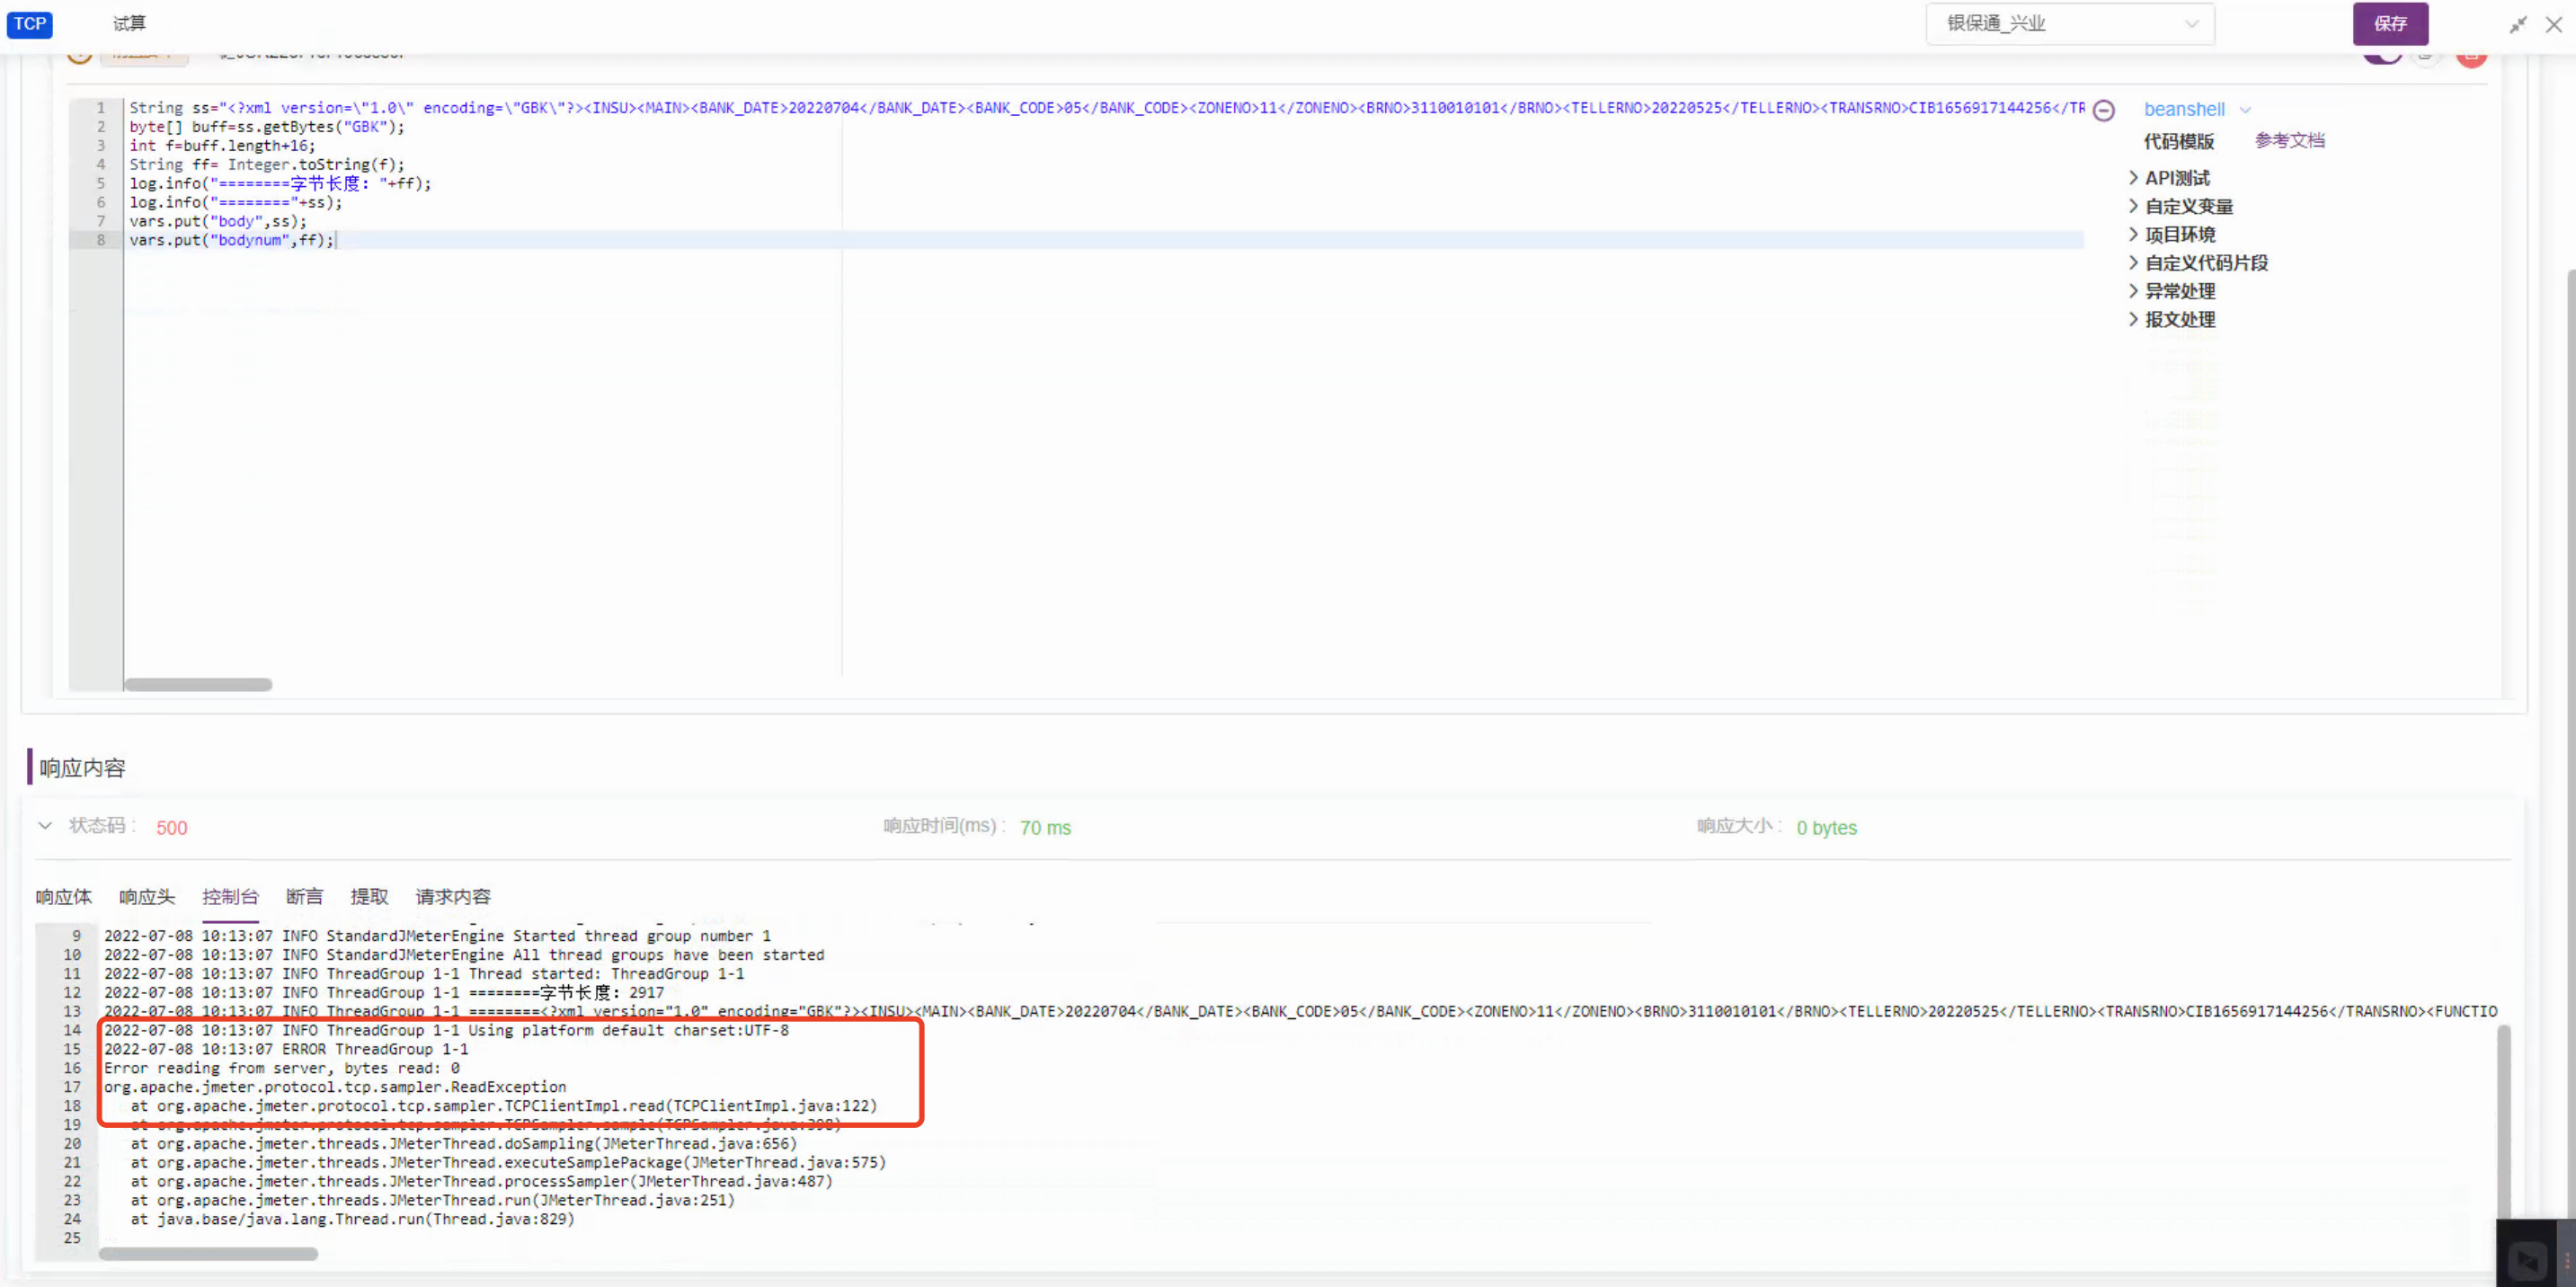Click the console log vertical scrollbar
Image resolution: width=2576 pixels, height=1287 pixels.
(x=2504, y=1120)
